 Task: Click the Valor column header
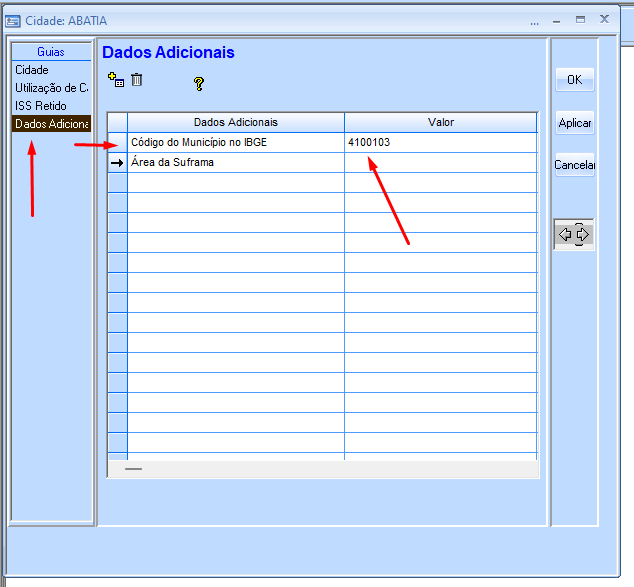[x=441, y=122]
